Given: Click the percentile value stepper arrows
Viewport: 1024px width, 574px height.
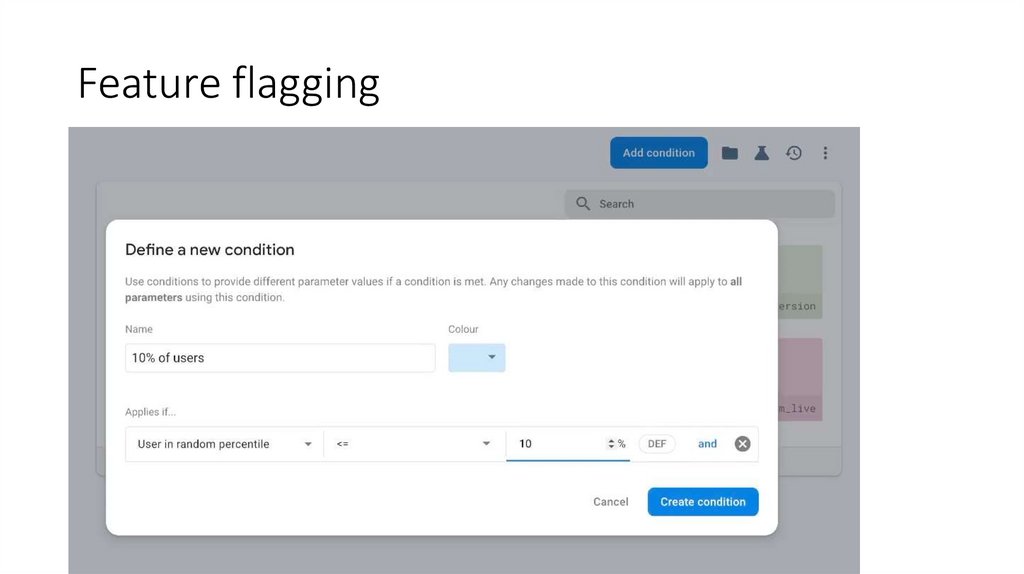Looking at the screenshot, I should coord(611,444).
